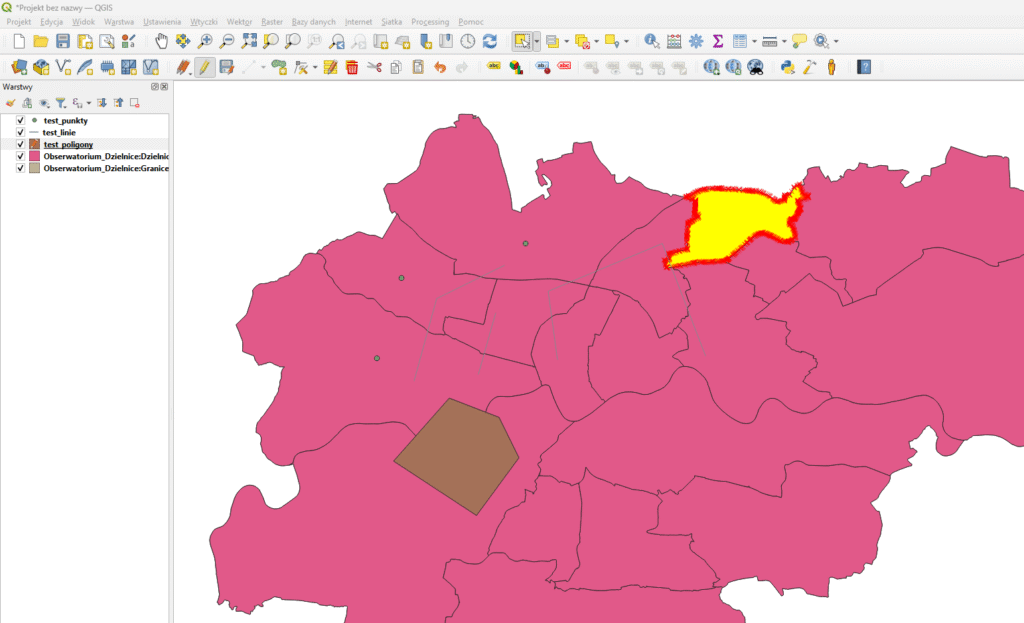The height and width of the screenshot is (623, 1024).
Task: Open the Statistical Summary sigma tool
Action: 718,41
